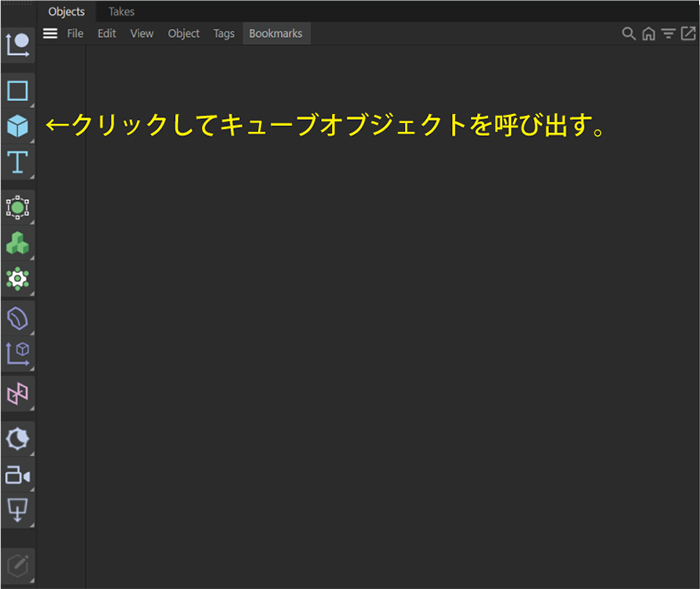700x589 pixels.
Task: Open the hamburger menu in Objects panel
Action: pos(50,33)
